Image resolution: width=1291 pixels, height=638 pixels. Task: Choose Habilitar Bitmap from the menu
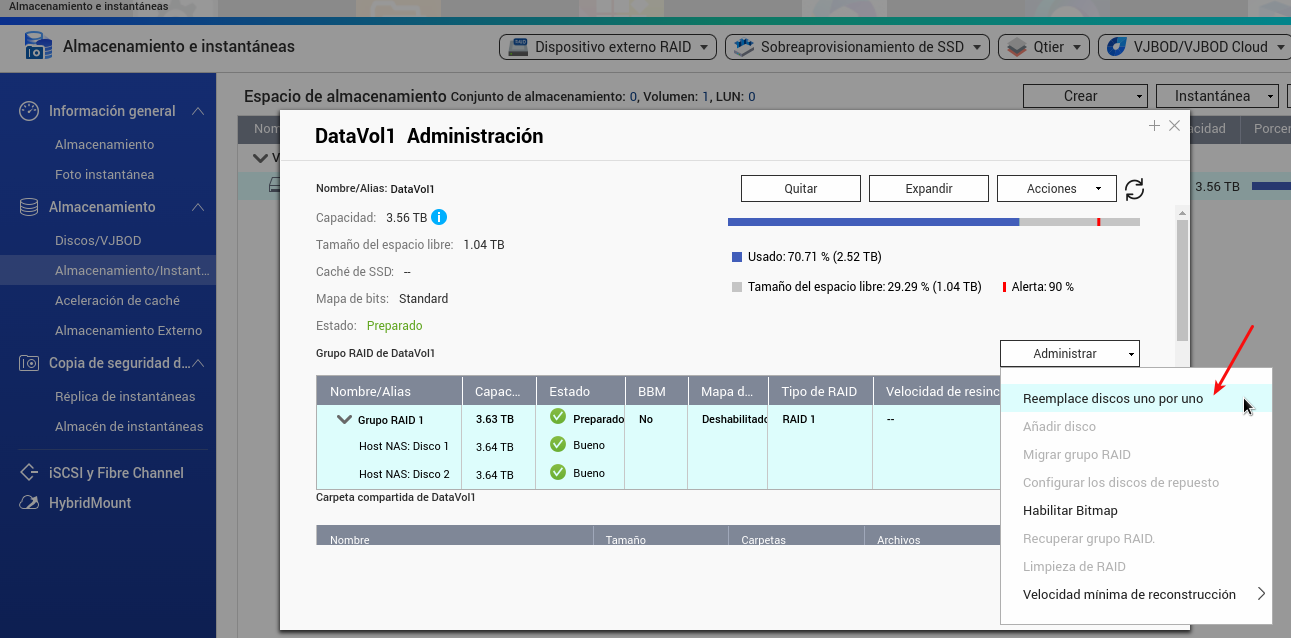1070,510
